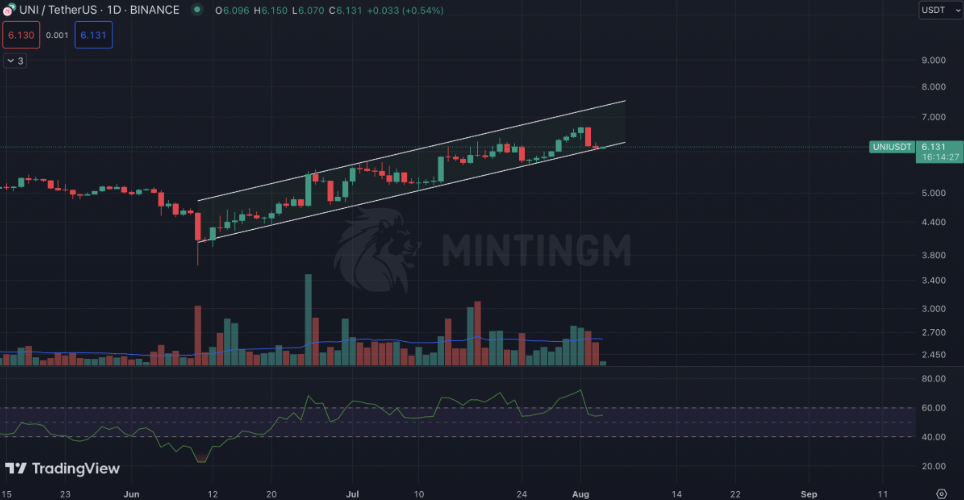
Task: Click the 1D interval in the title
Action: 114,10
